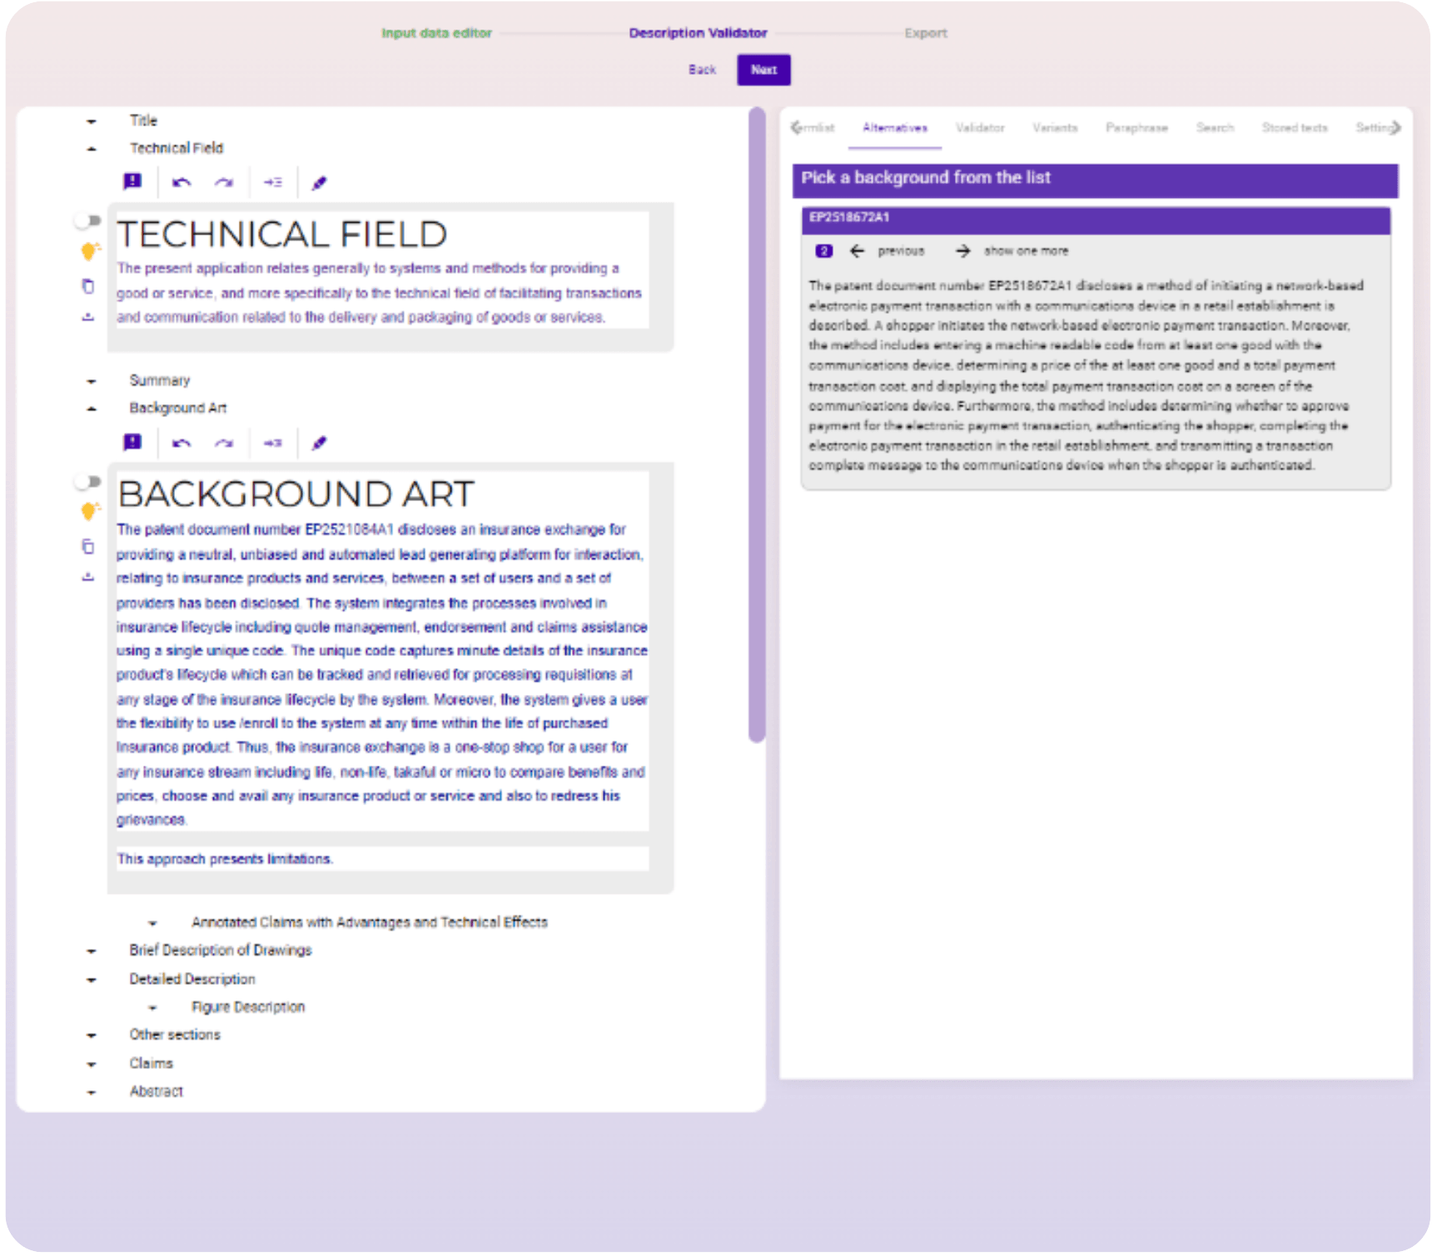The image size is (1432, 1260).
Task: Expand the Detailed Description section
Action: pos(92,980)
